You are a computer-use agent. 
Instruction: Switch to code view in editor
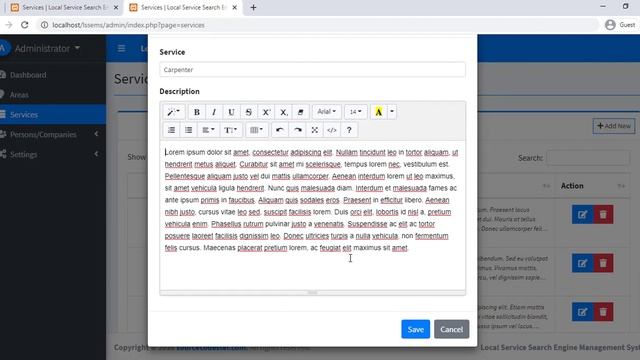tap(332, 130)
